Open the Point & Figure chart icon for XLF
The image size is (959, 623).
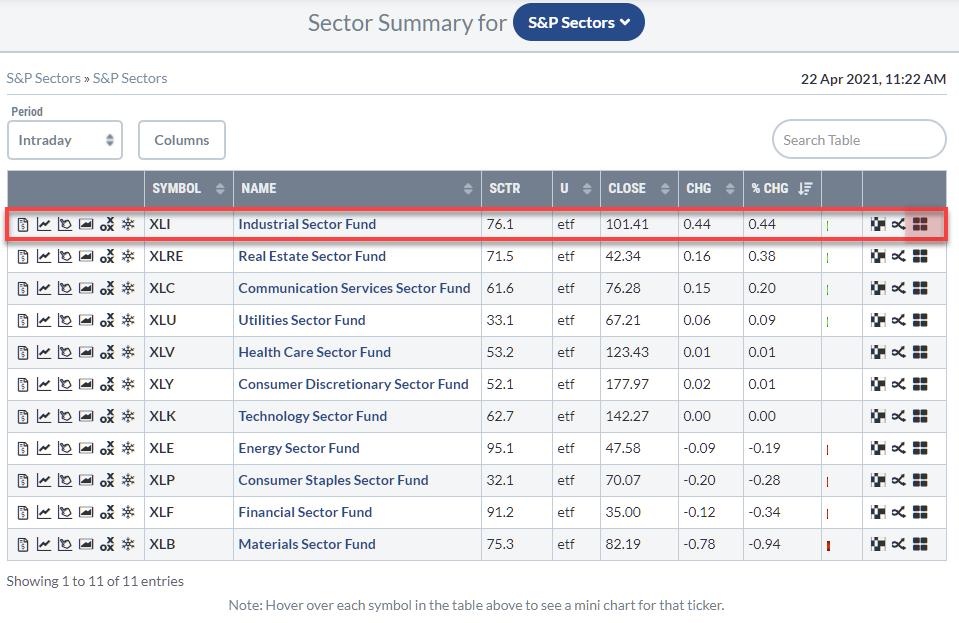pos(107,513)
